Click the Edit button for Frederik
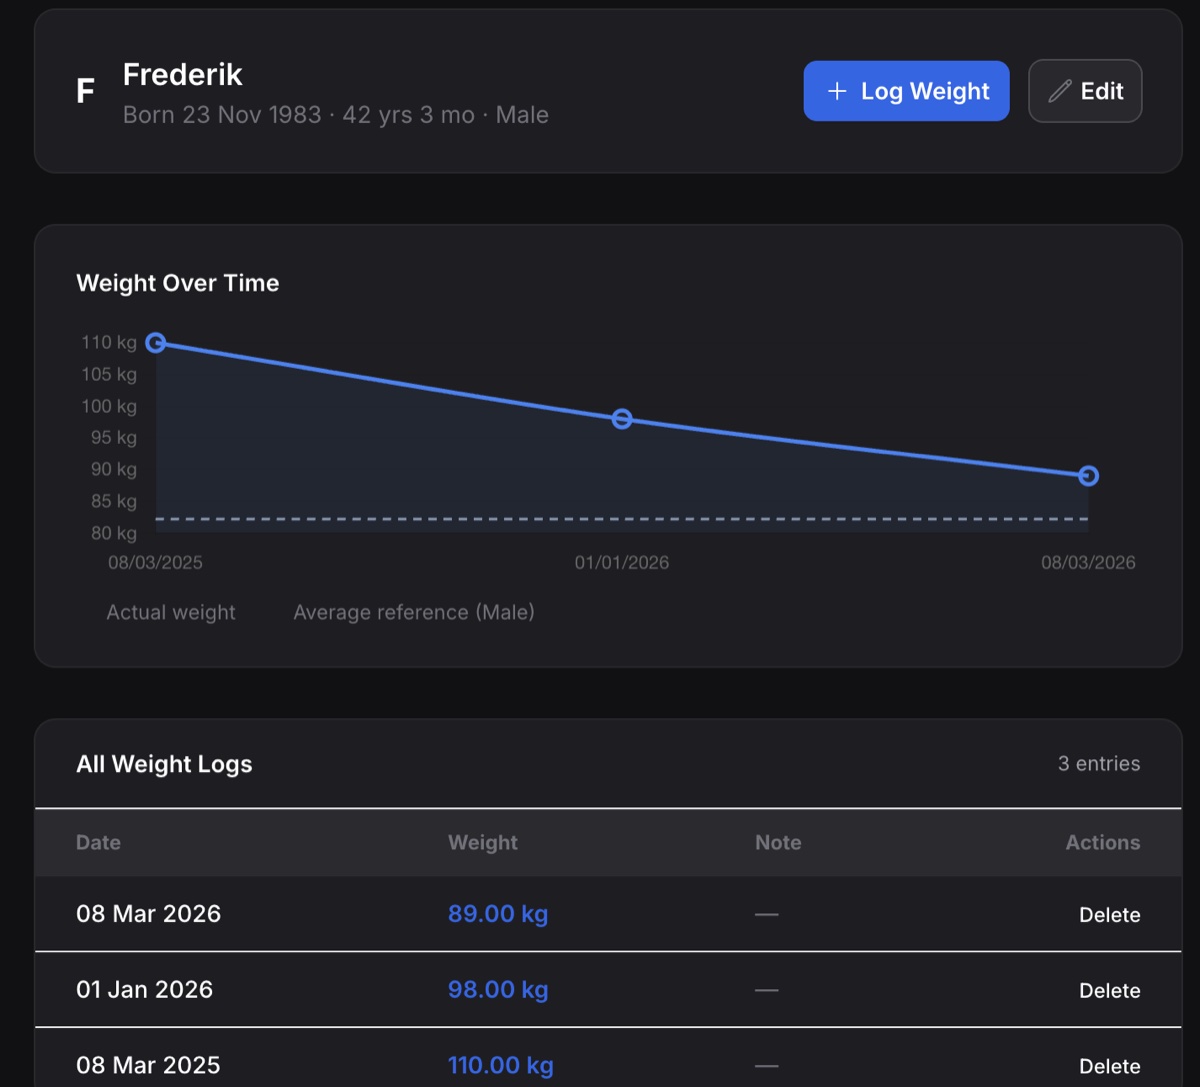 pyautogui.click(x=1085, y=90)
